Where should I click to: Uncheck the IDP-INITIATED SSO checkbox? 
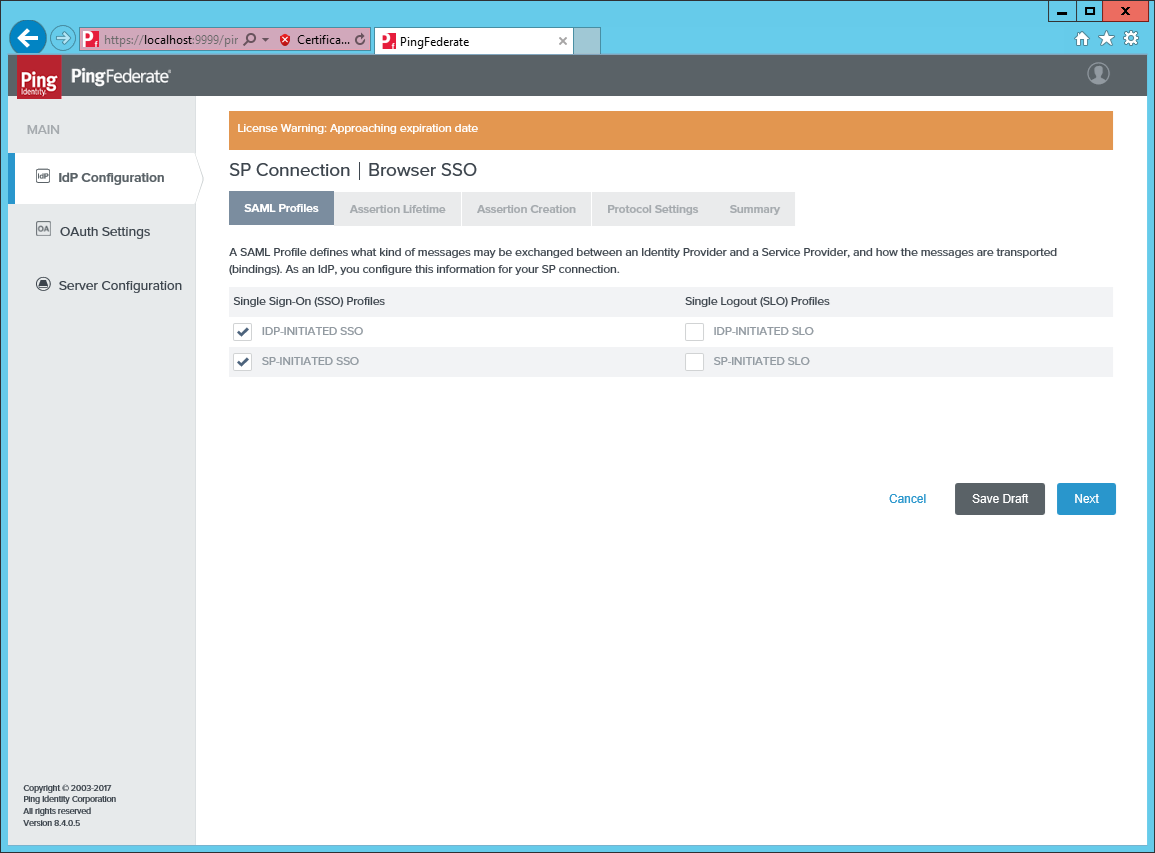tap(243, 331)
